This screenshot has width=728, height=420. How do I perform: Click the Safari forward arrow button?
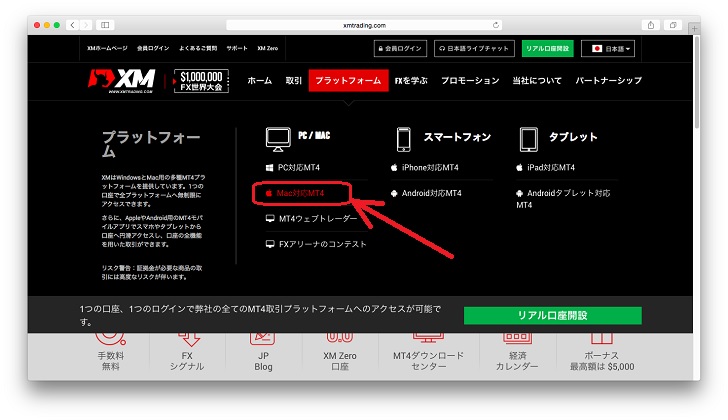(85, 25)
